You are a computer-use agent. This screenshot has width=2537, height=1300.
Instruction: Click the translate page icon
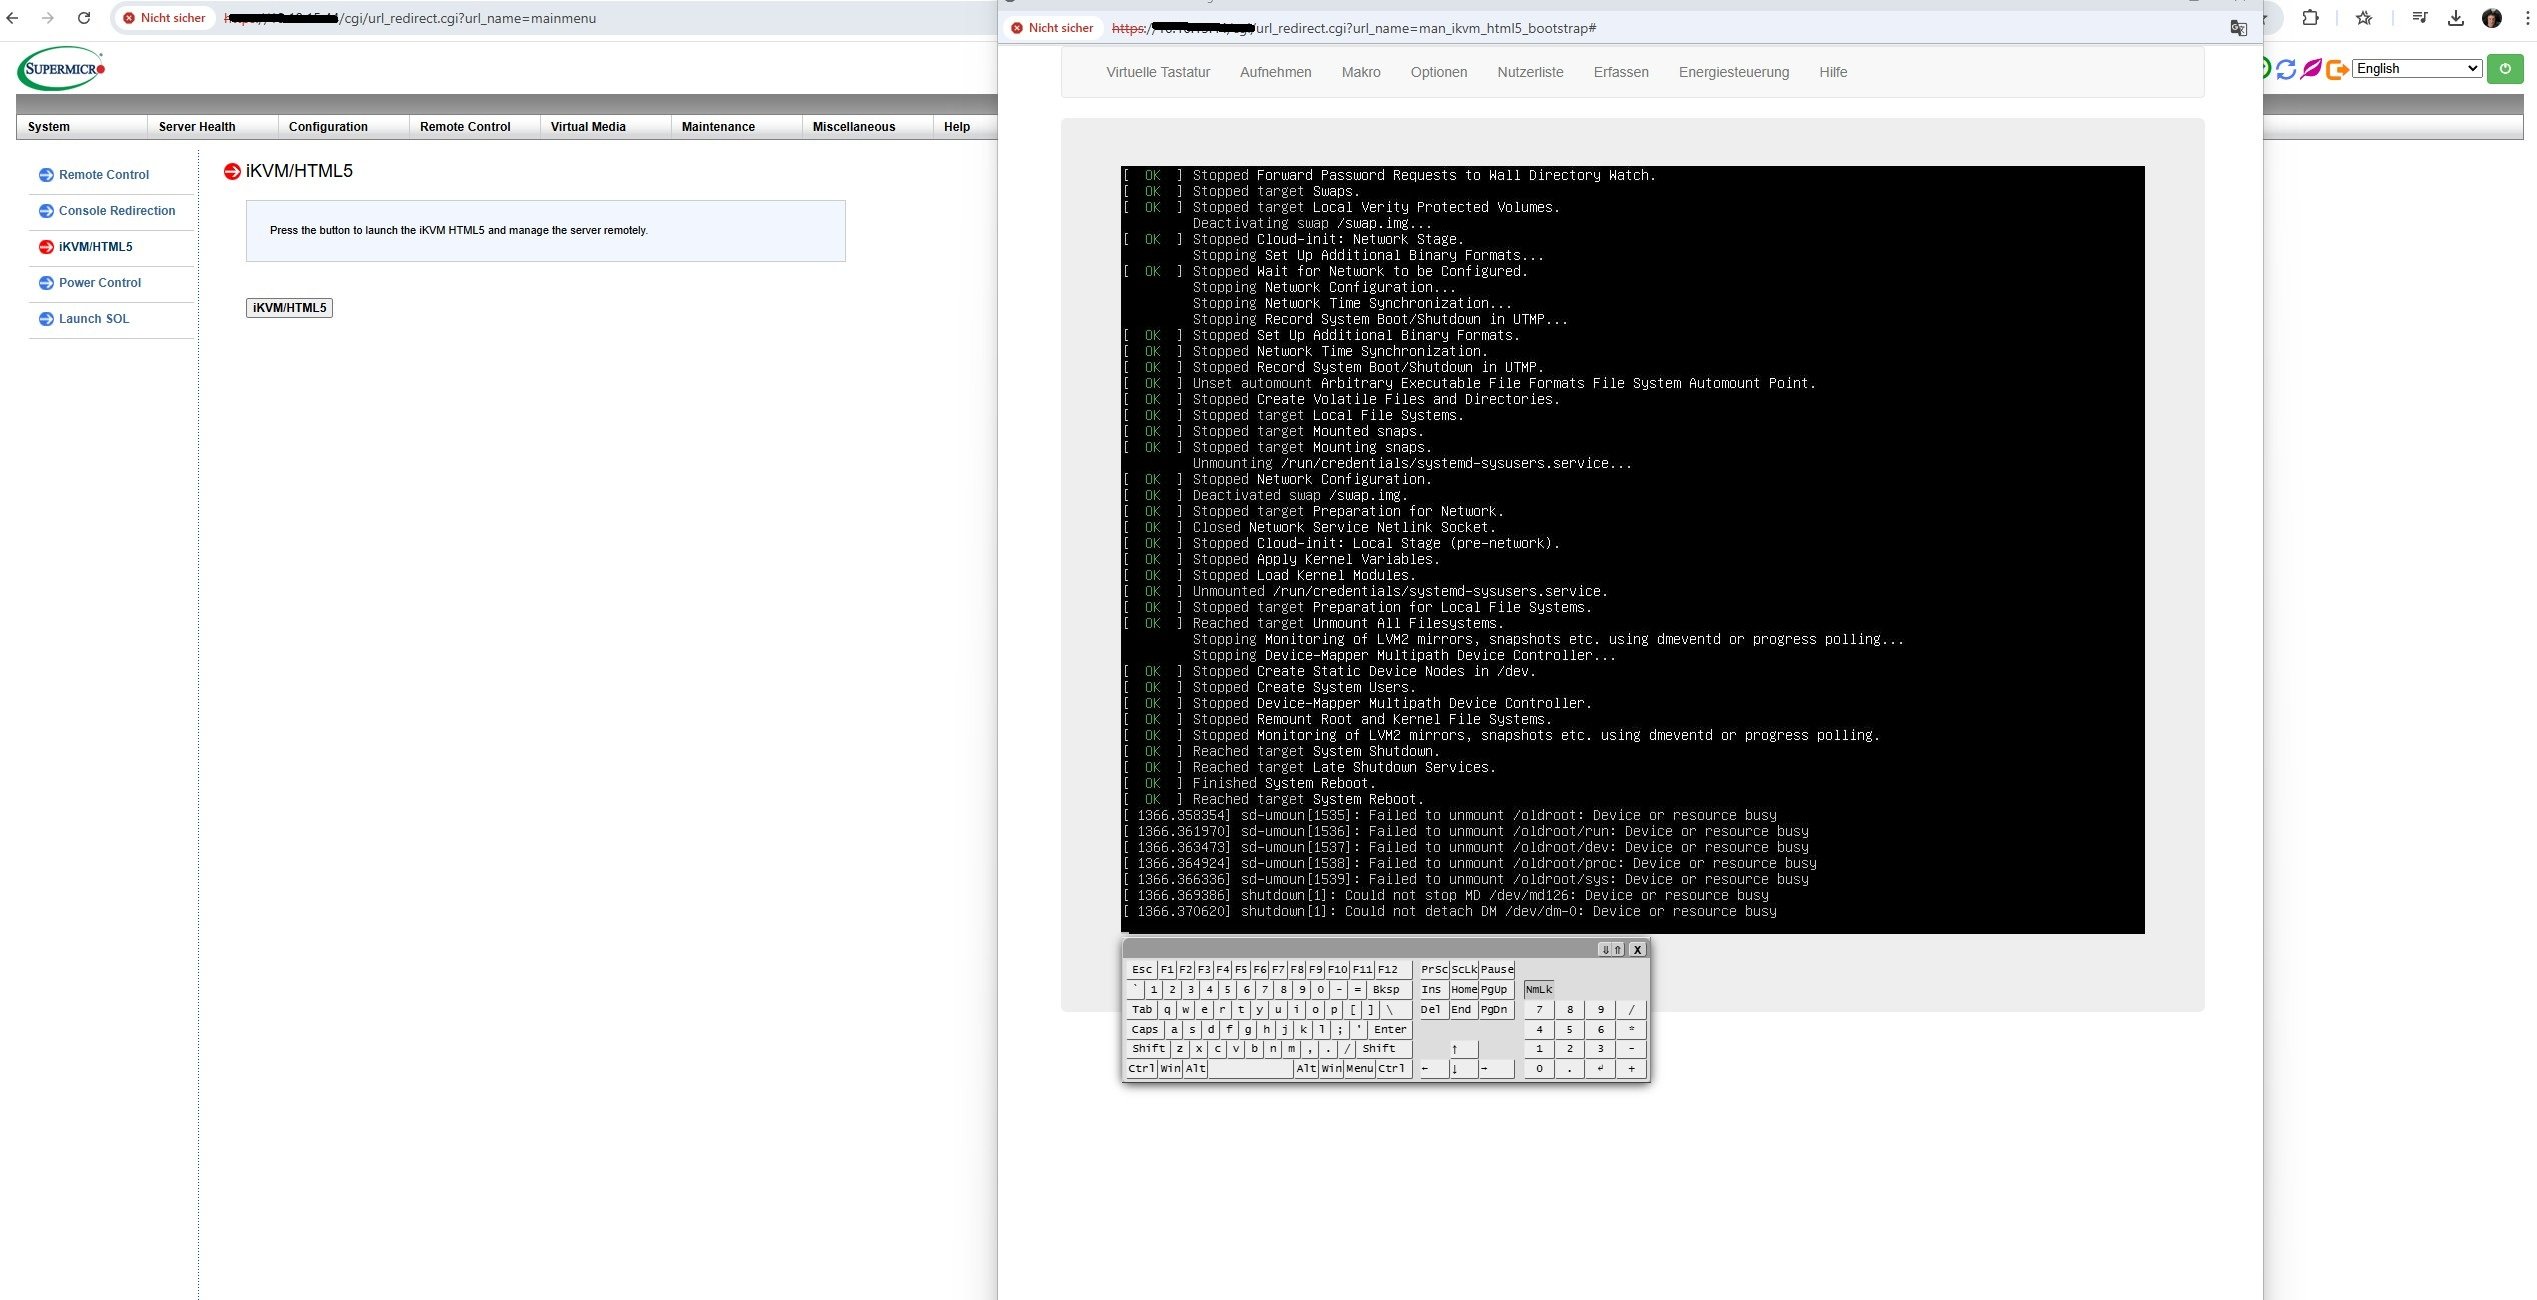(2239, 28)
